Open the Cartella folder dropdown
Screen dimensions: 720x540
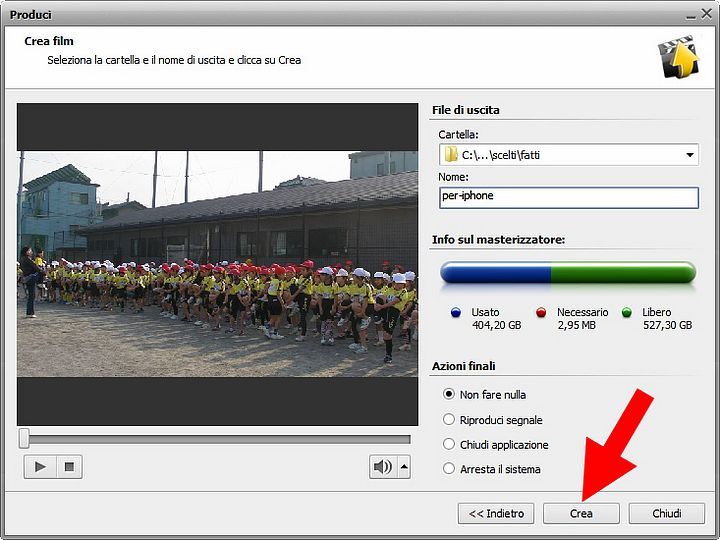click(x=690, y=155)
